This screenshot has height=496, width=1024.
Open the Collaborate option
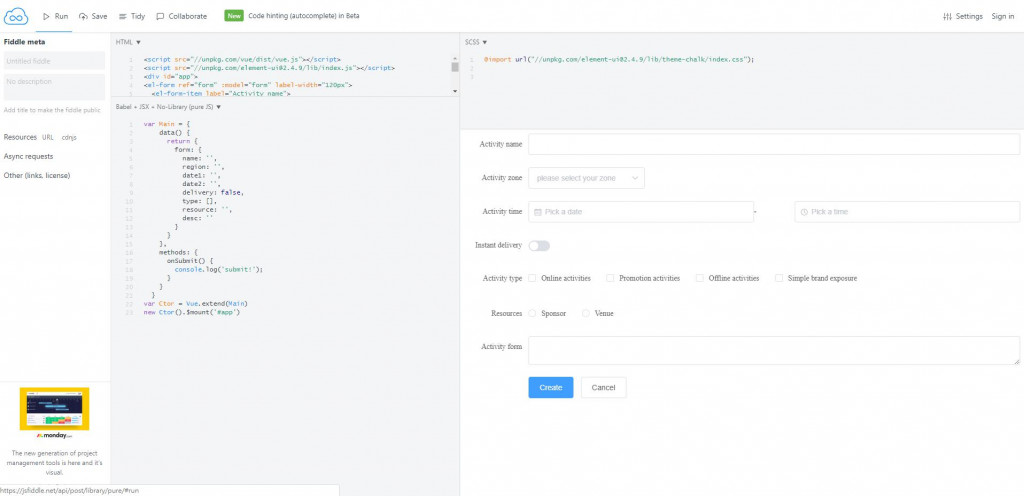pyautogui.click(x=182, y=16)
